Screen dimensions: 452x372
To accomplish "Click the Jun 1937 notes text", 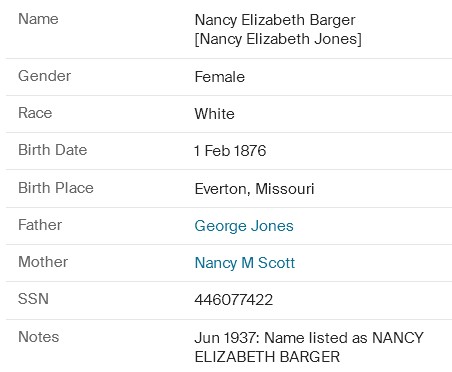I will pyautogui.click(x=309, y=347).
